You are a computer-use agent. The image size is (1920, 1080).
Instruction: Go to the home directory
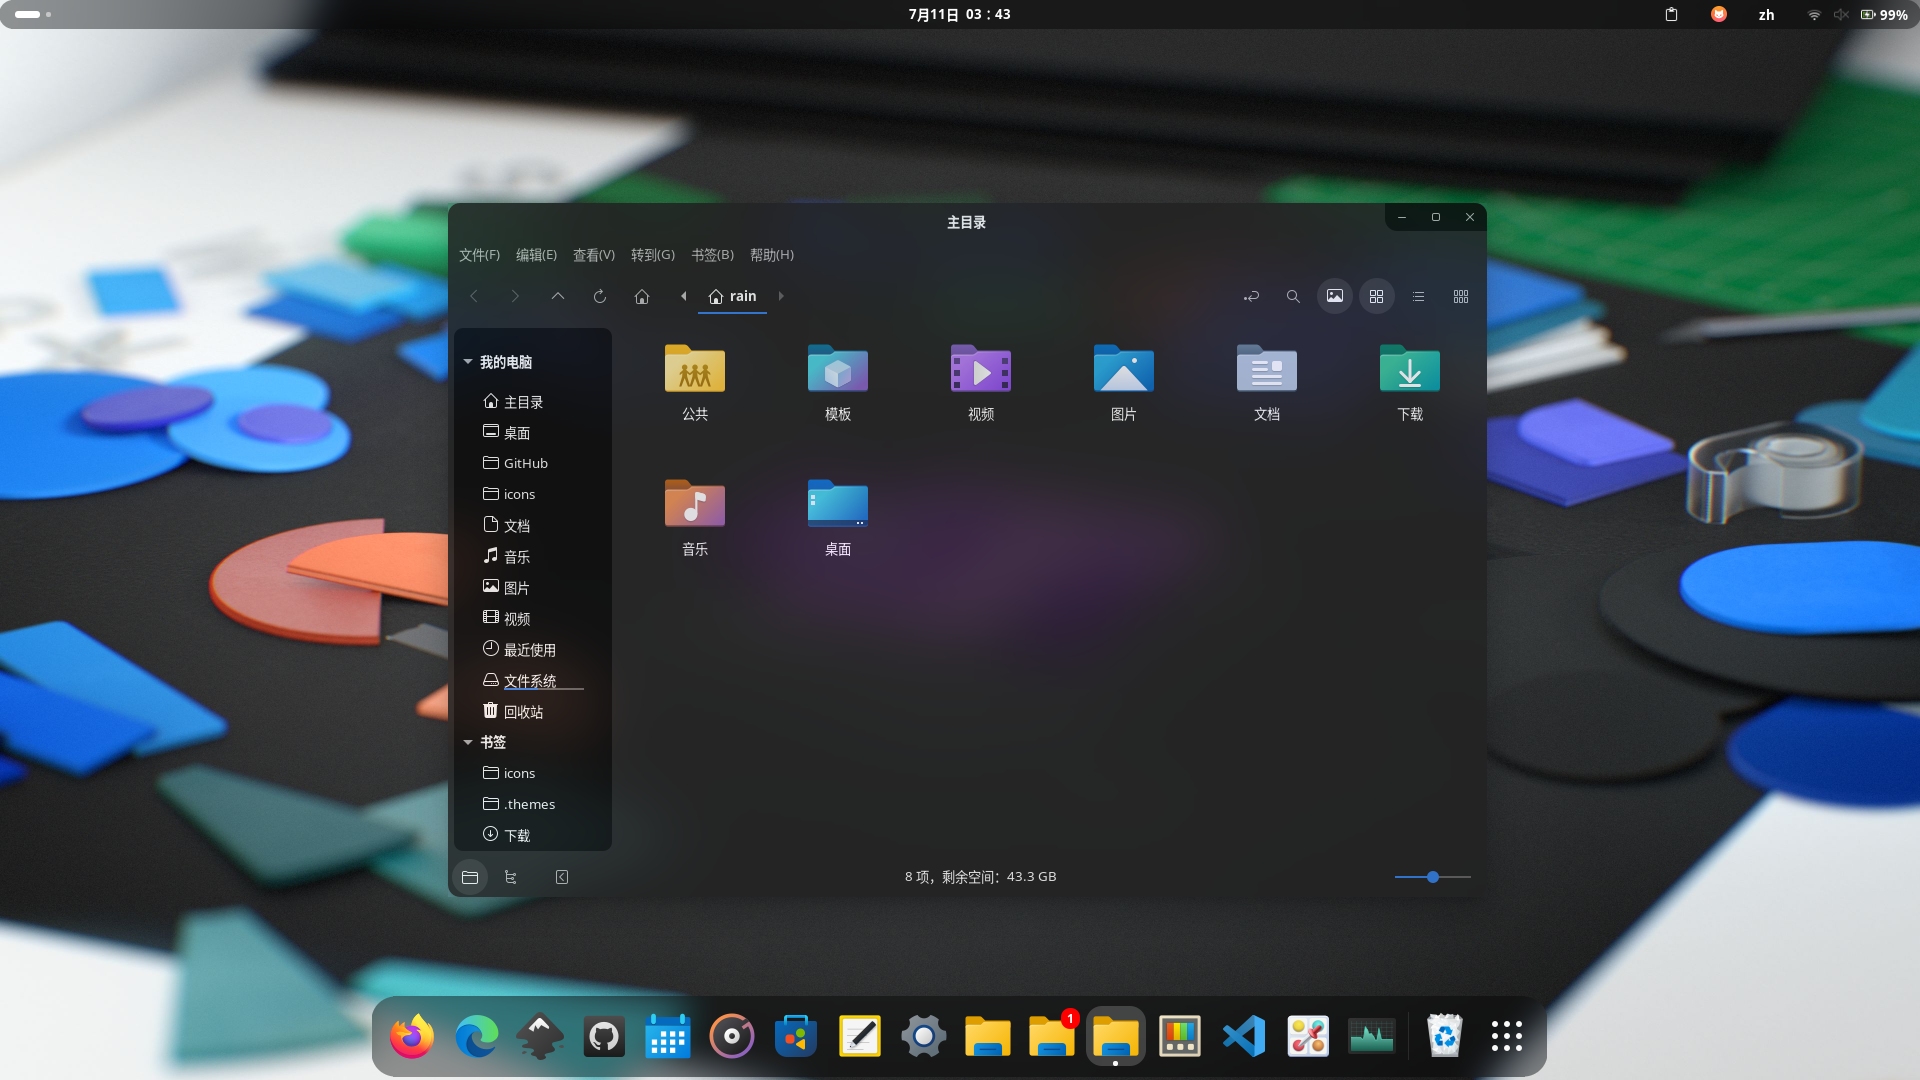pos(641,296)
